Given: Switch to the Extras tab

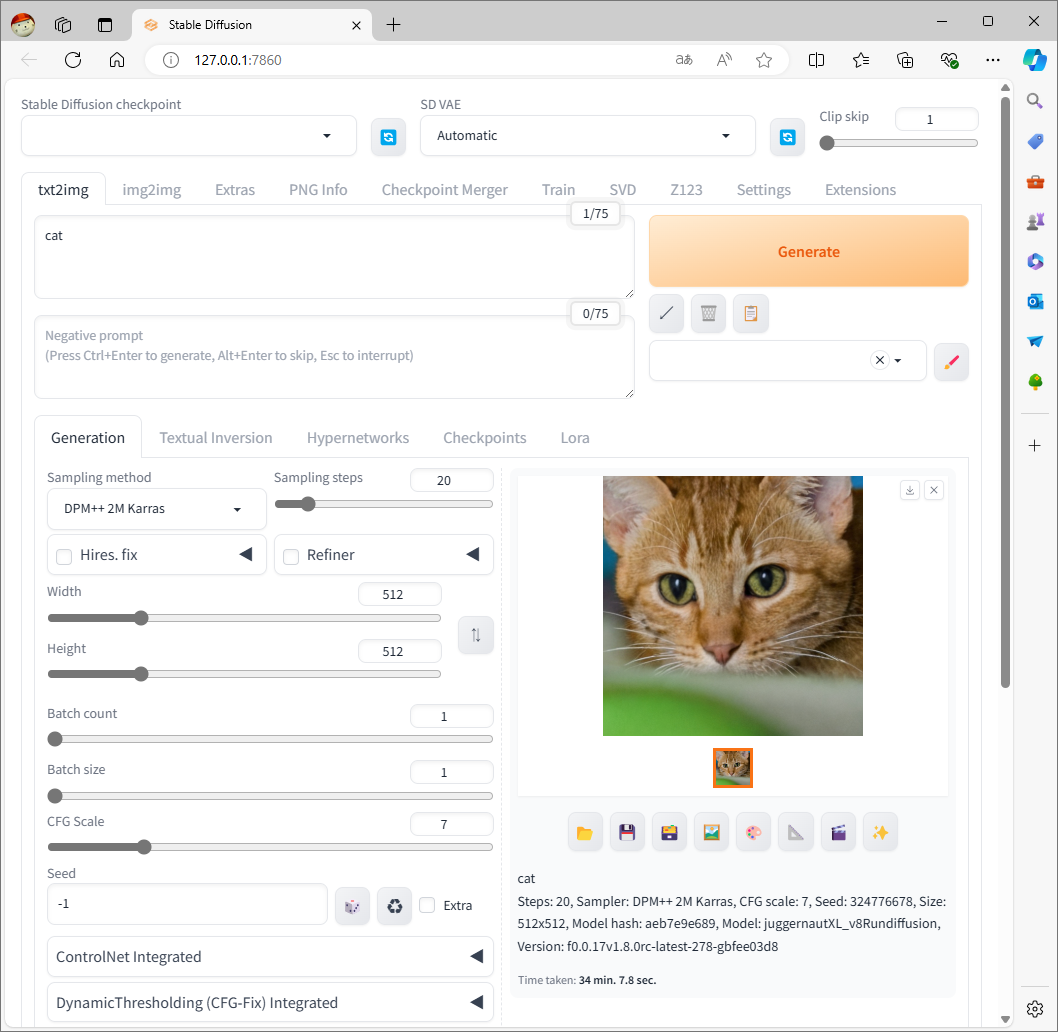Looking at the screenshot, I should (x=235, y=190).
